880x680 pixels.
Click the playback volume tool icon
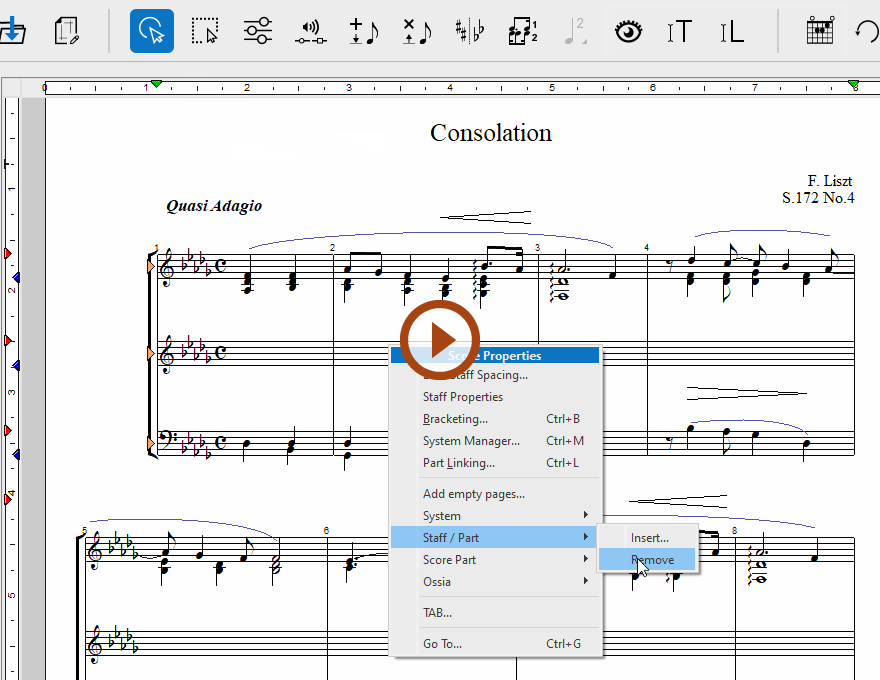[x=310, y=32]
